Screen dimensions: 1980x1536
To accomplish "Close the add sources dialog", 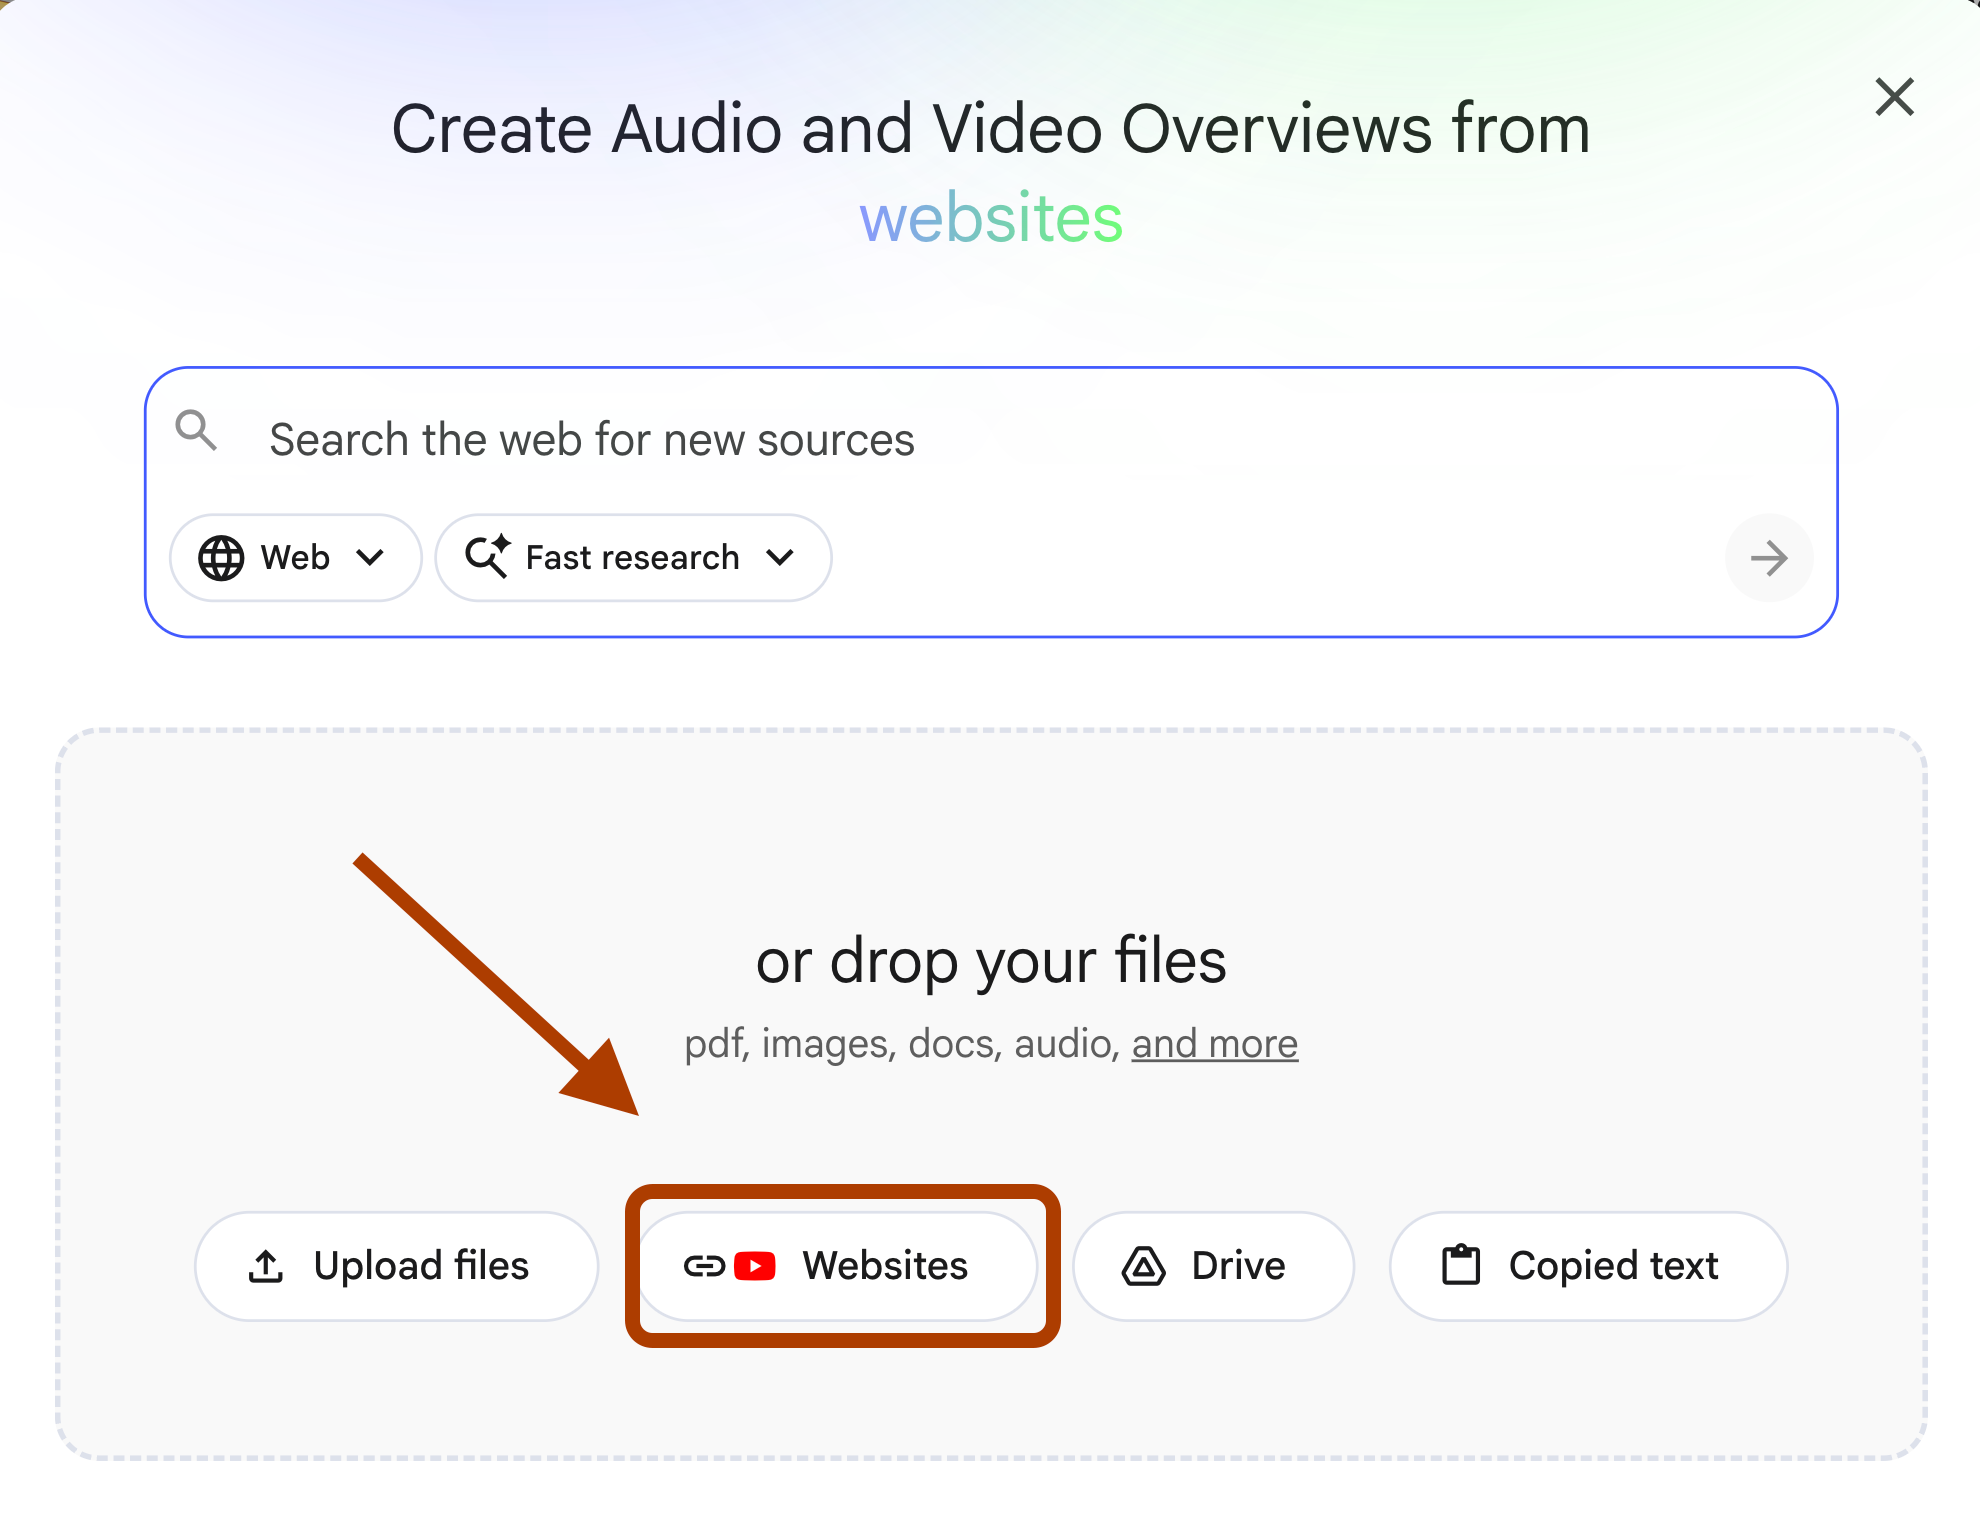I will [x=1894, y=97].
